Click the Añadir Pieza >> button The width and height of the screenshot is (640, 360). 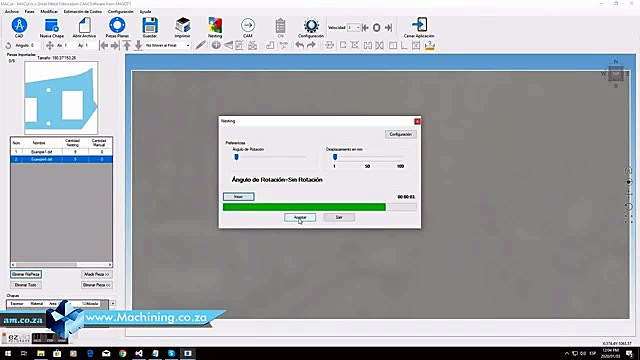pyautogui.click(x=97, y=274)
